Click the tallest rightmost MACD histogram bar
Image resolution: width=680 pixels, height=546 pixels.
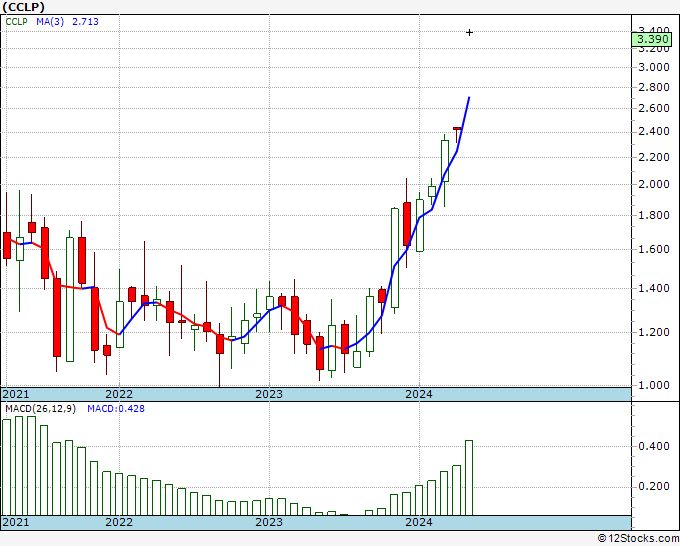pos(469,478)
